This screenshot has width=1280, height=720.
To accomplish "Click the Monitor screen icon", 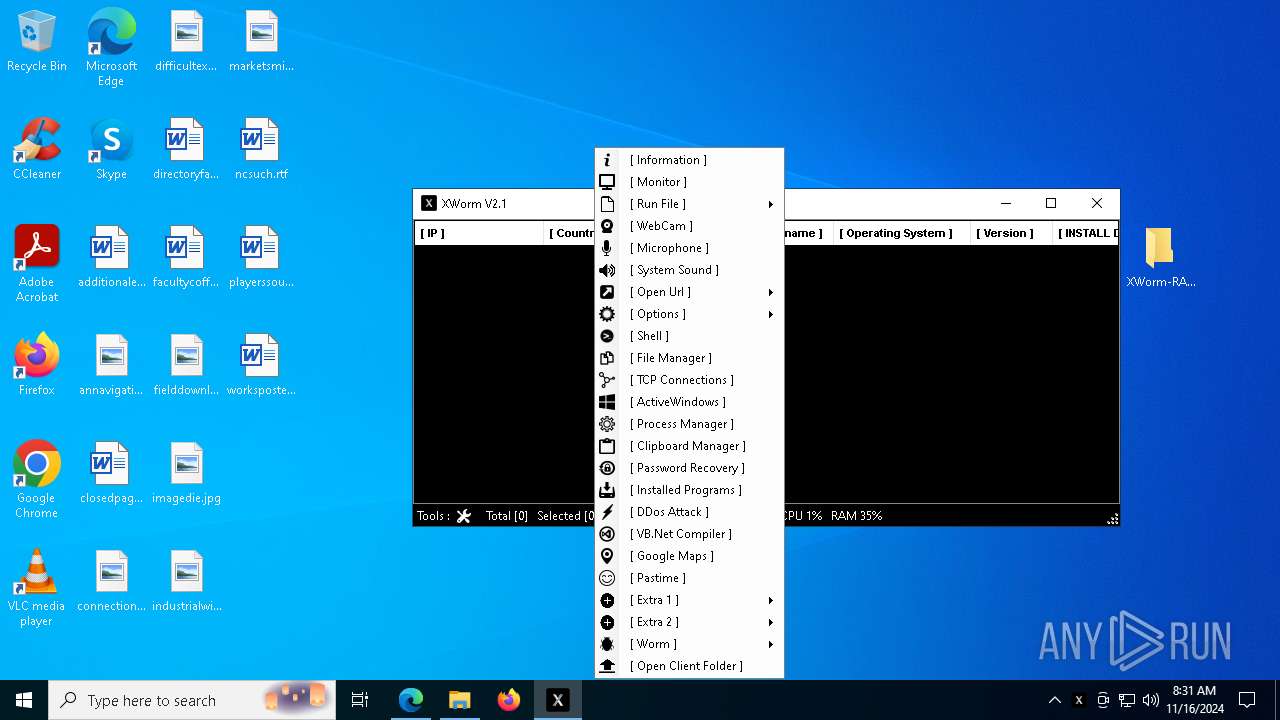I will (x=607, y=182).
